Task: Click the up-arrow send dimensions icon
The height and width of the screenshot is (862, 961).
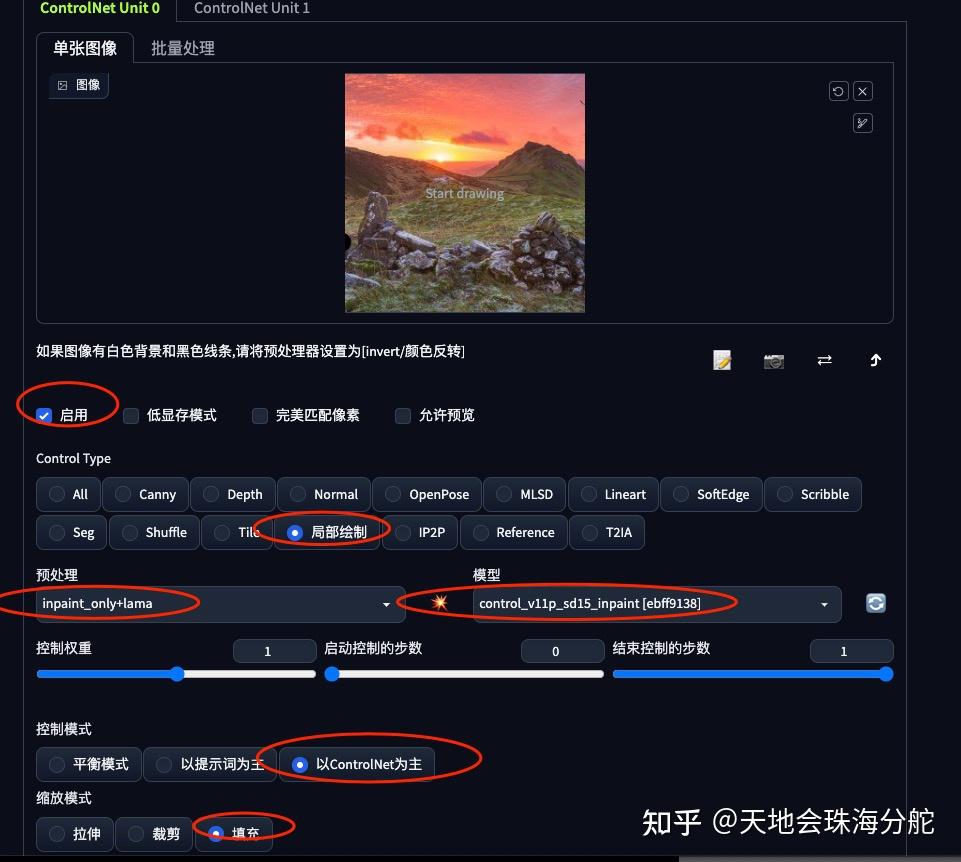Action: [875, 360]
